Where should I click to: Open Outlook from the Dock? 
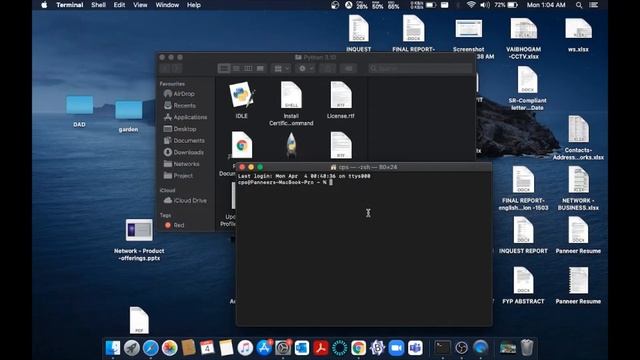302,348
